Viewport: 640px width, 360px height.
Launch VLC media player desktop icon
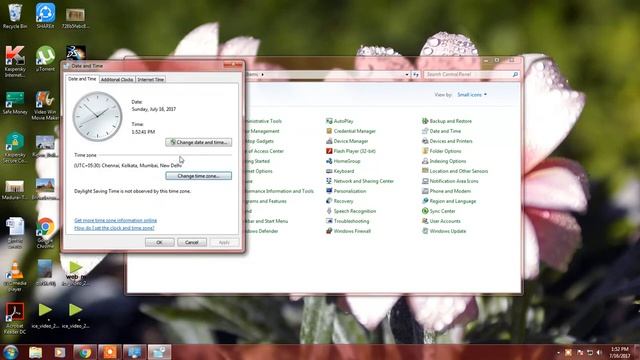pyautogui.click(x=15, y=276)
